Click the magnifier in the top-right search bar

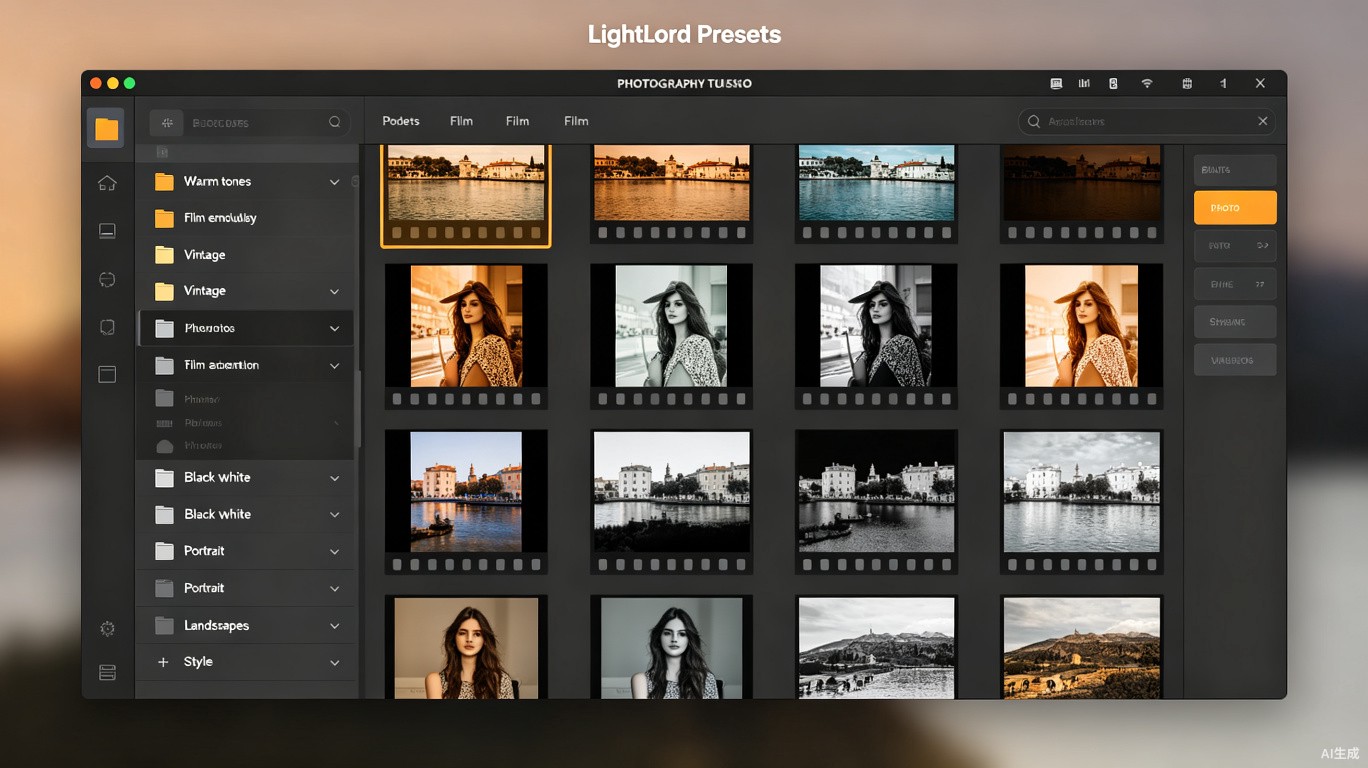click(1033, 121)
